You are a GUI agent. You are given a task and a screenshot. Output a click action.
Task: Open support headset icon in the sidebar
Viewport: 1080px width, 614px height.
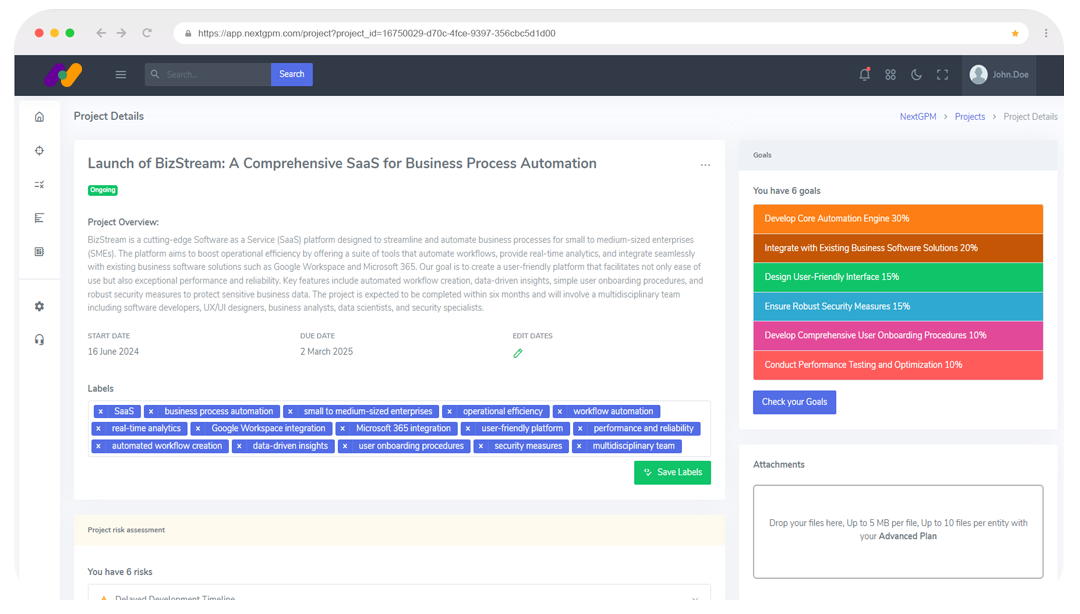(x=39, y=340)
